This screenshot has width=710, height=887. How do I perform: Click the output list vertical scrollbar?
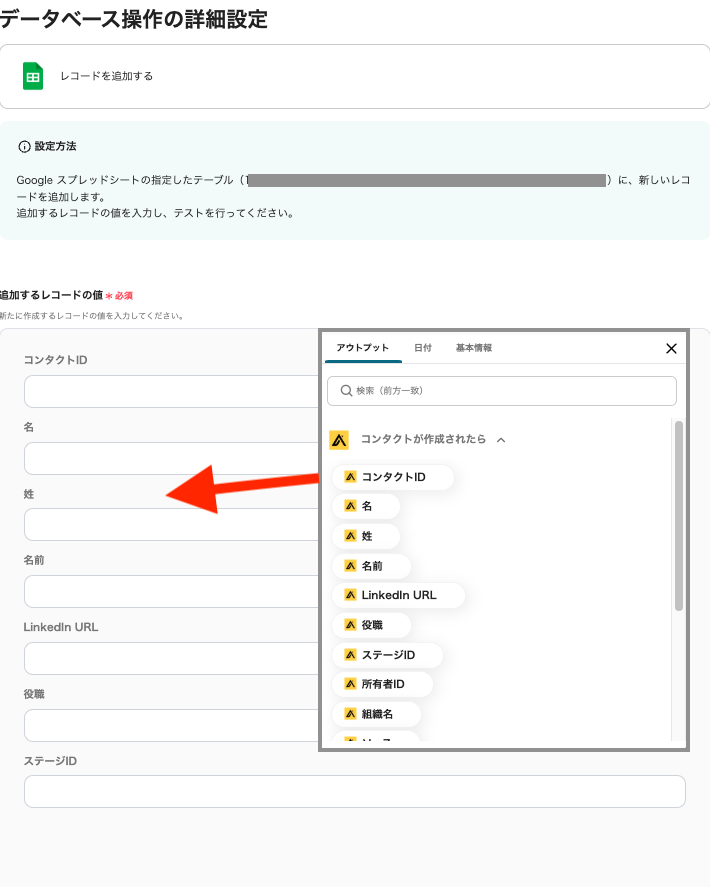678,516
